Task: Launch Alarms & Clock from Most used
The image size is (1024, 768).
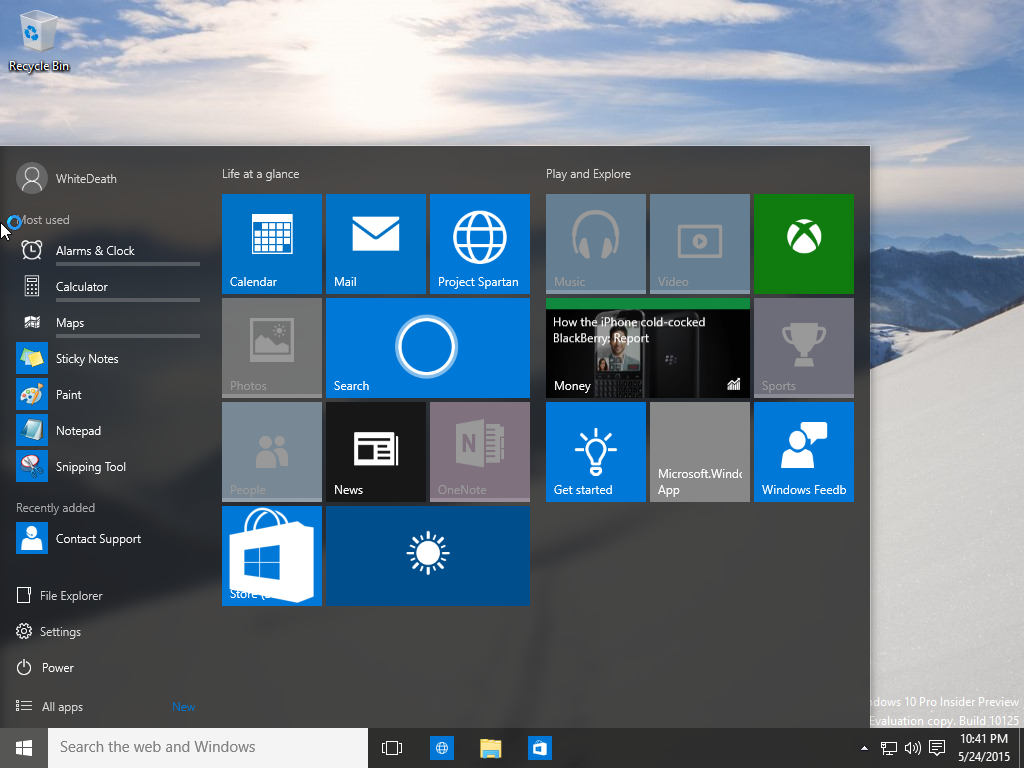Action: [108, 250]
